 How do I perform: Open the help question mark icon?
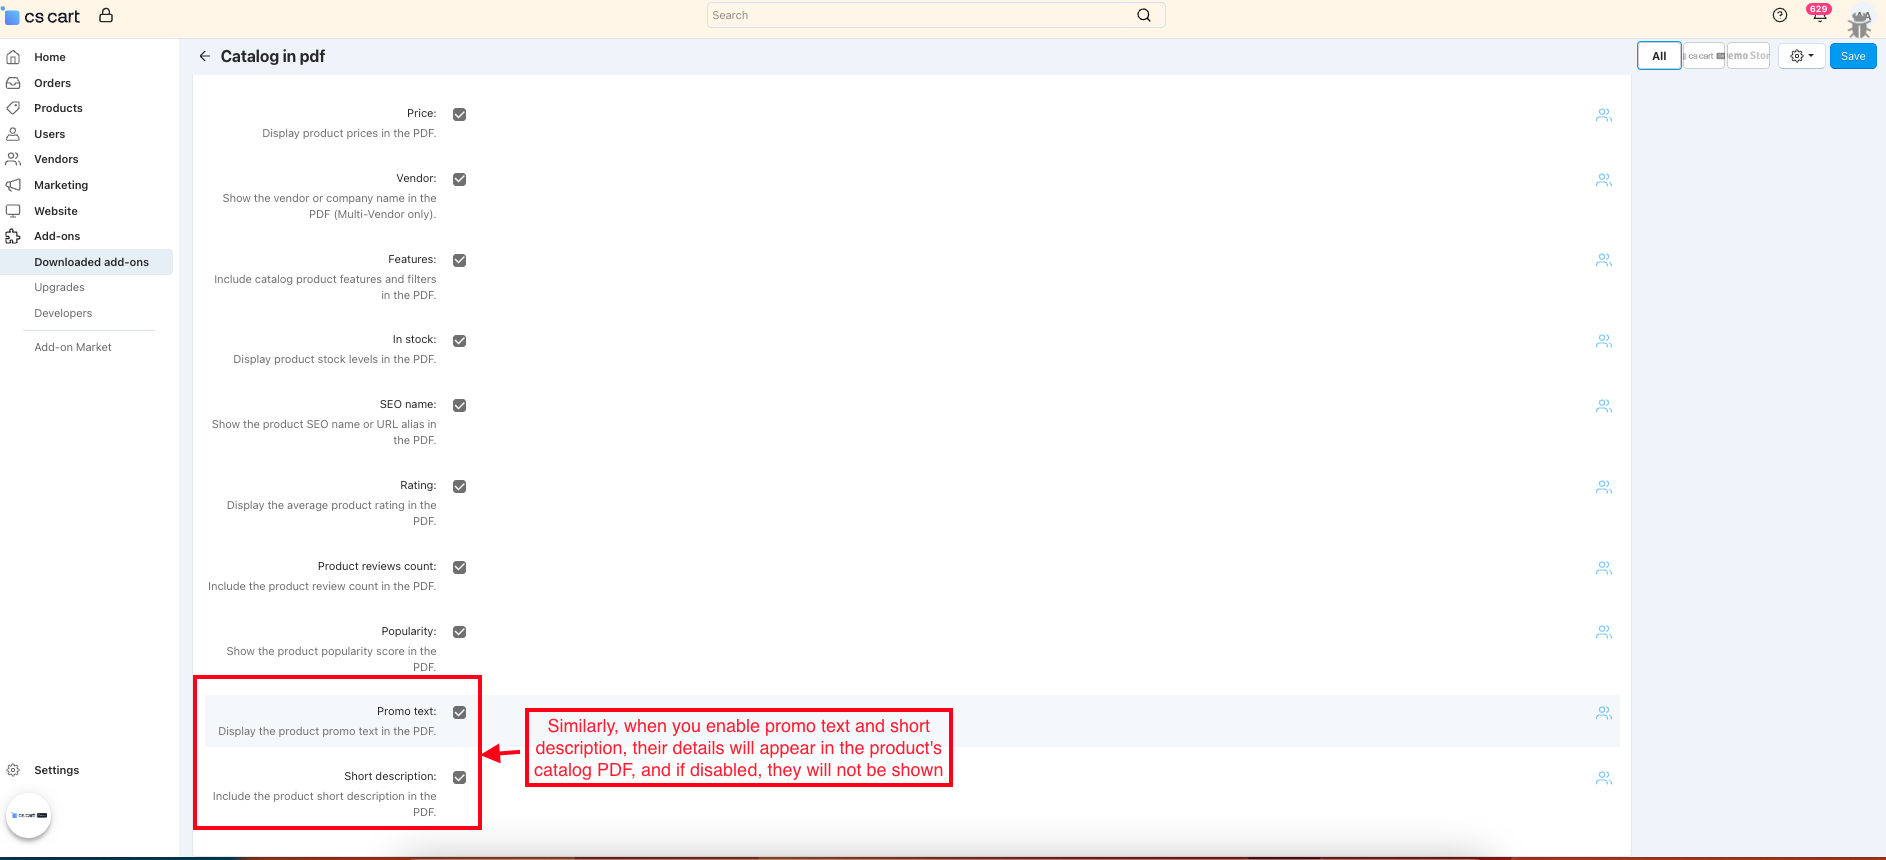pos(1780,15)
